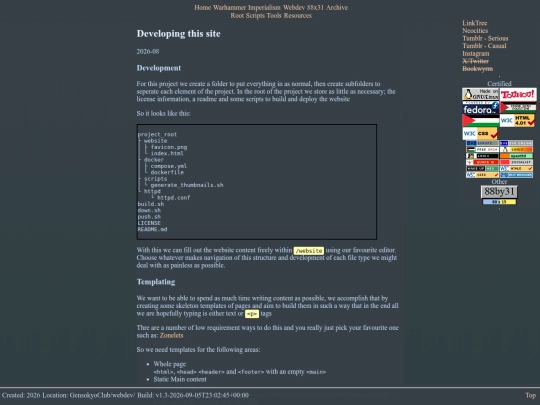This screenshot has width=540, height=405.
Task: Click the small W3C HTML badge
Action: [x=516, y=168]
